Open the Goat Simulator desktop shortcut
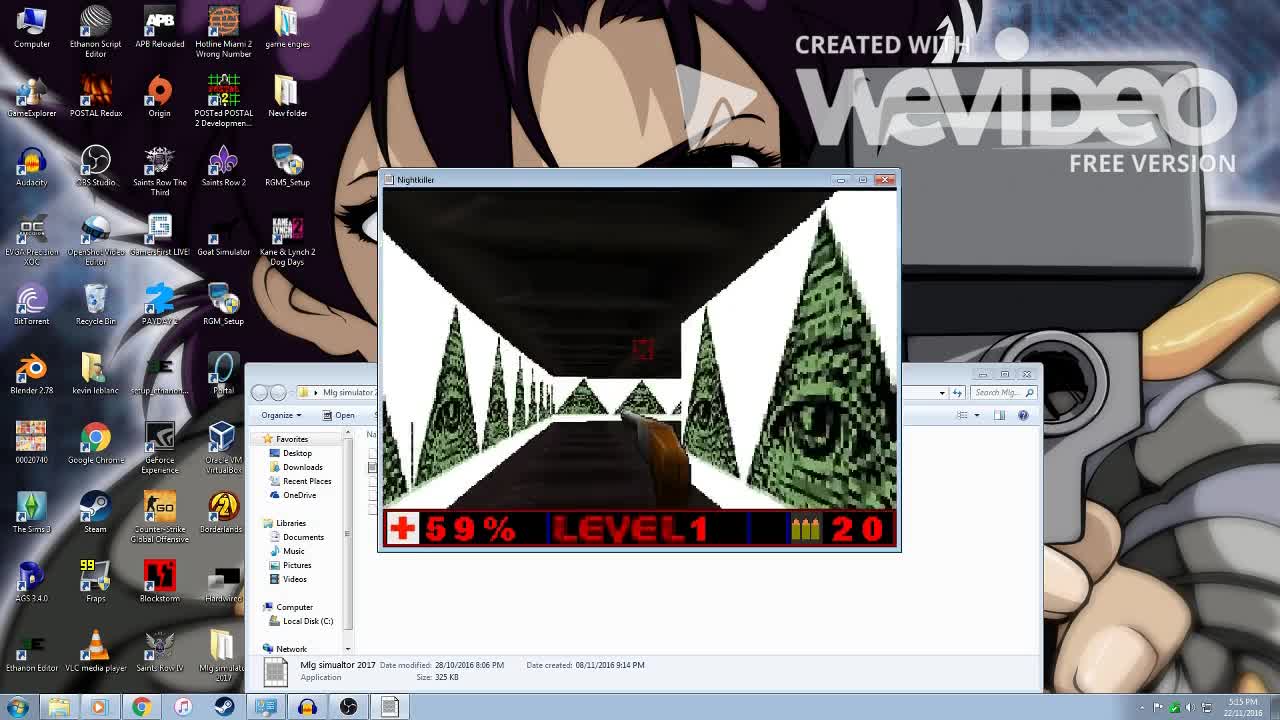1280x720 pixels. [x=223, y=233]
